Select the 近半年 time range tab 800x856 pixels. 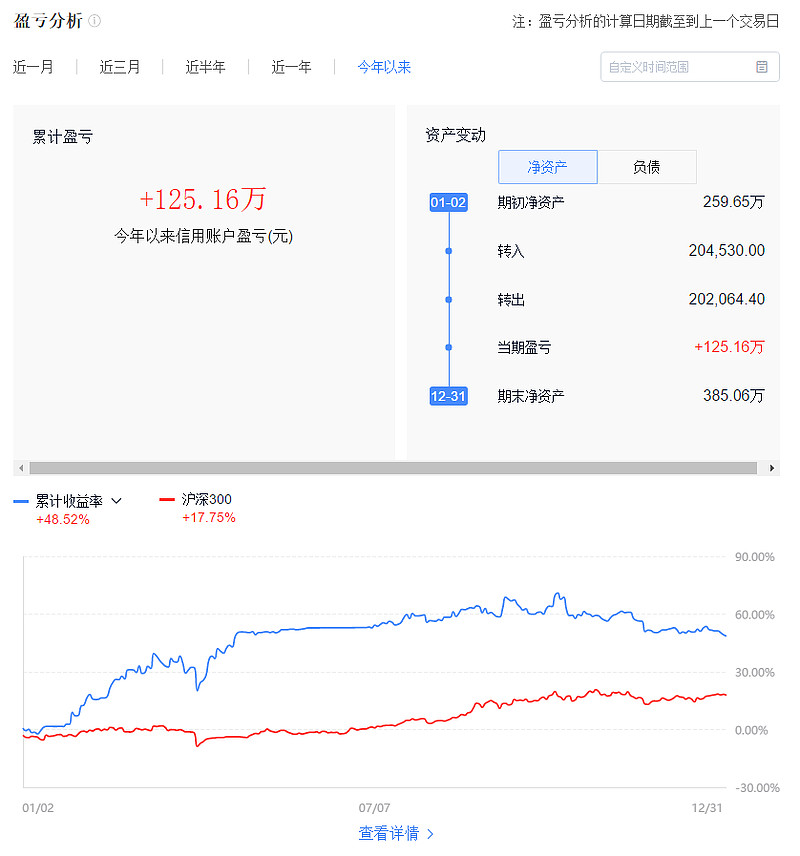coord(205,67)
